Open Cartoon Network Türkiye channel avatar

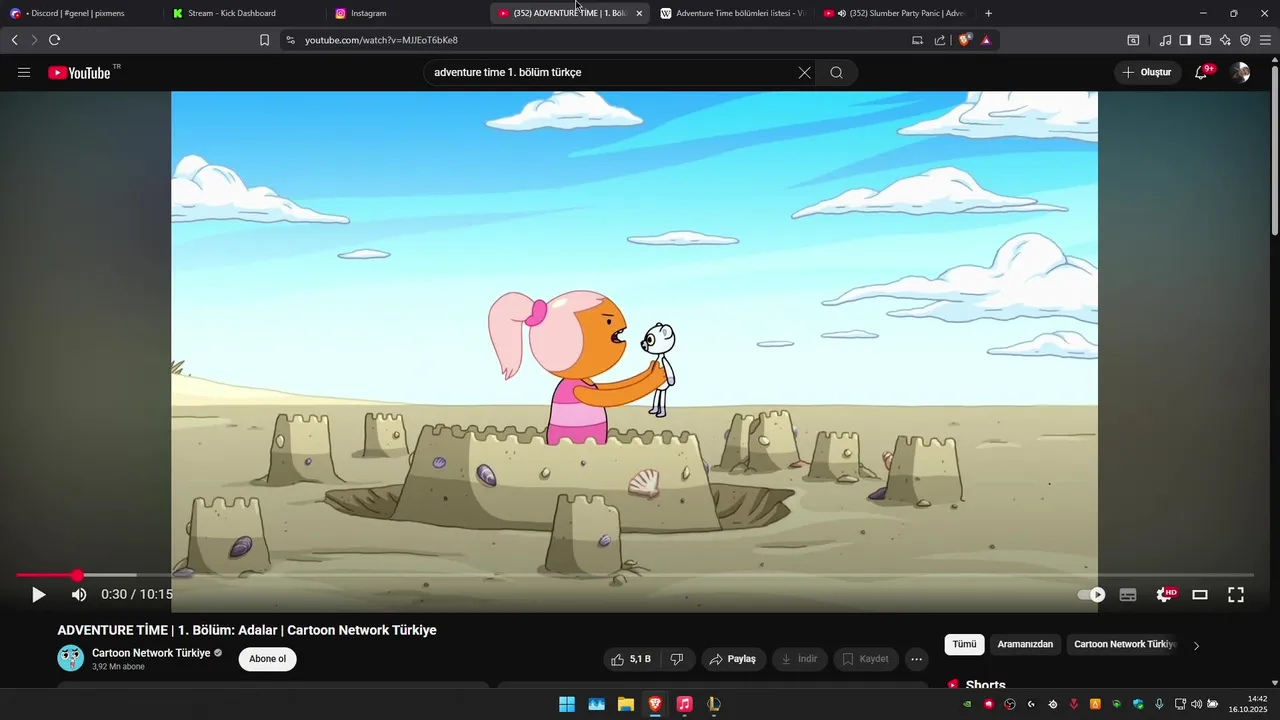70,658
